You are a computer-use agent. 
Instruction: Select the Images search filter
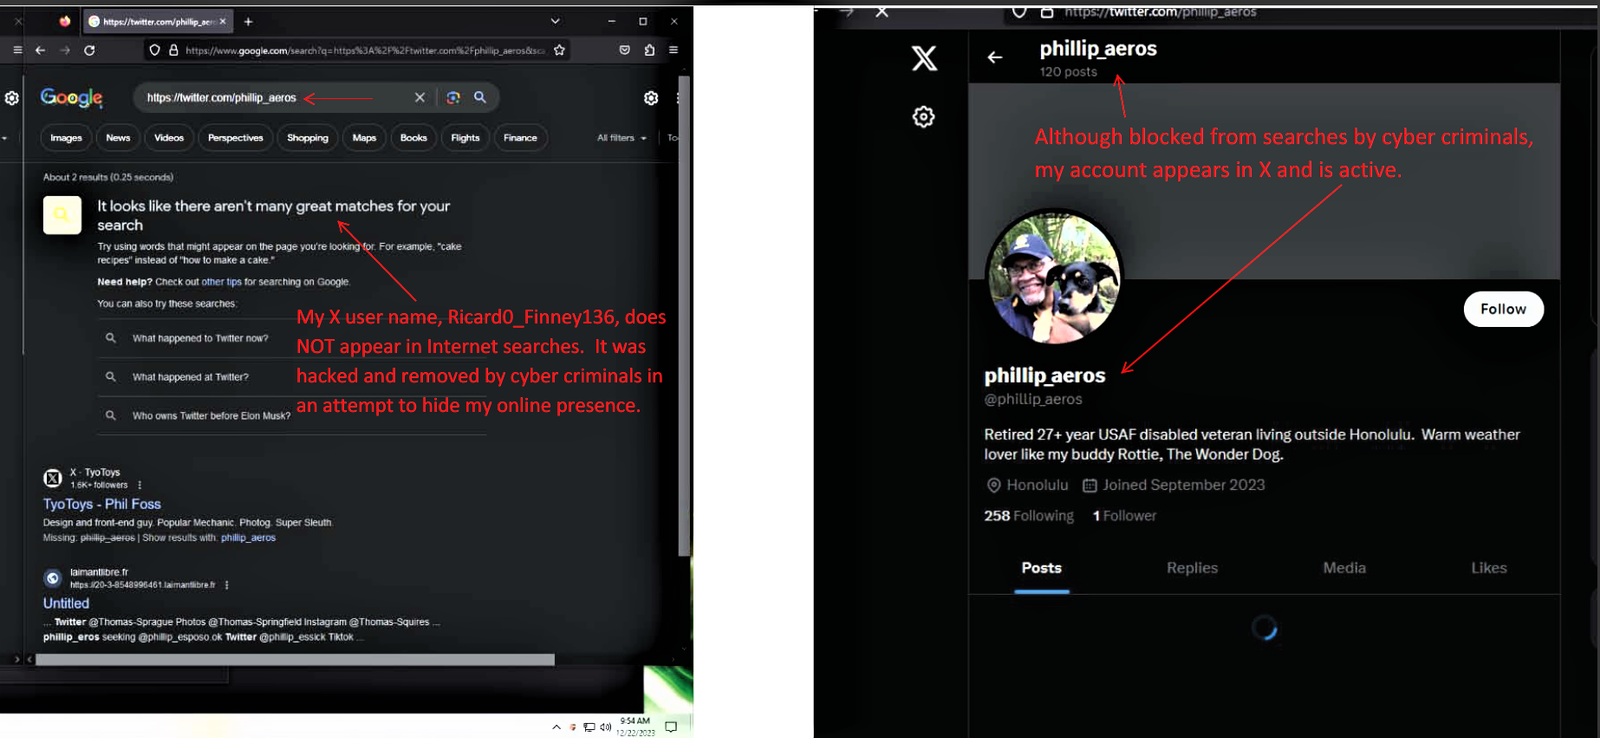[x=66, y=138]
